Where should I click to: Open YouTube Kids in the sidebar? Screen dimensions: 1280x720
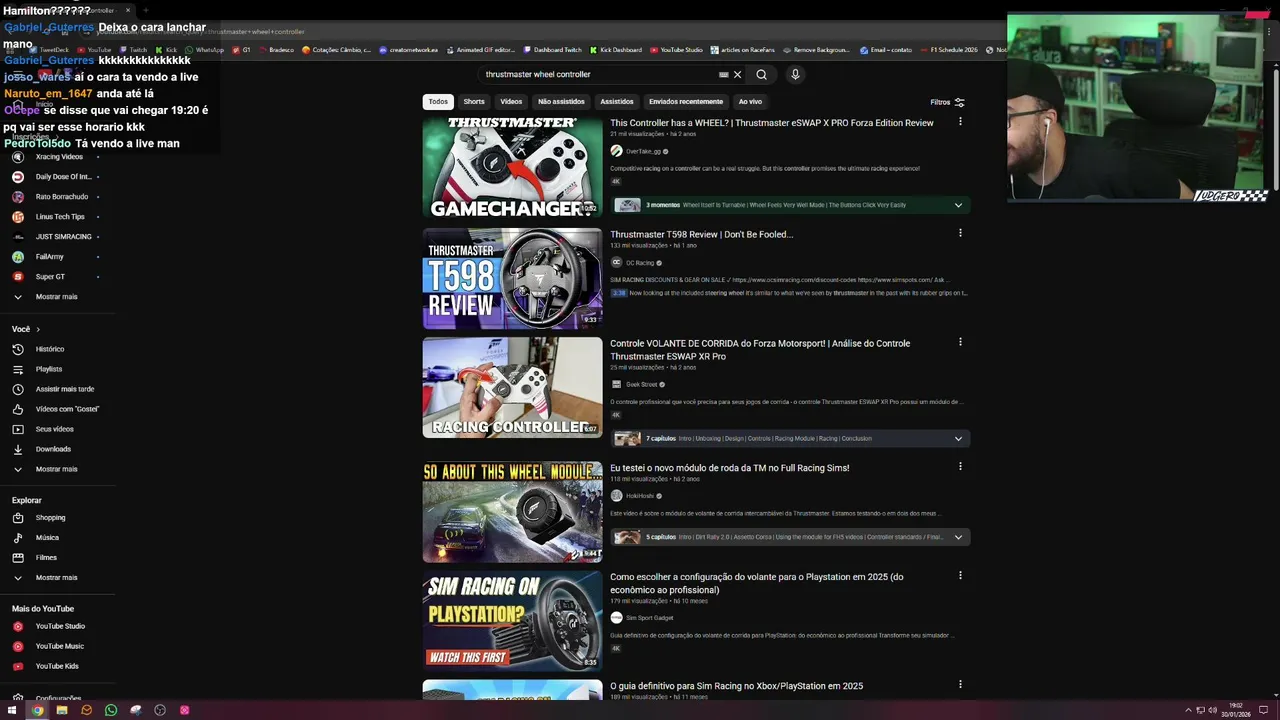click(x=56, y=666)
